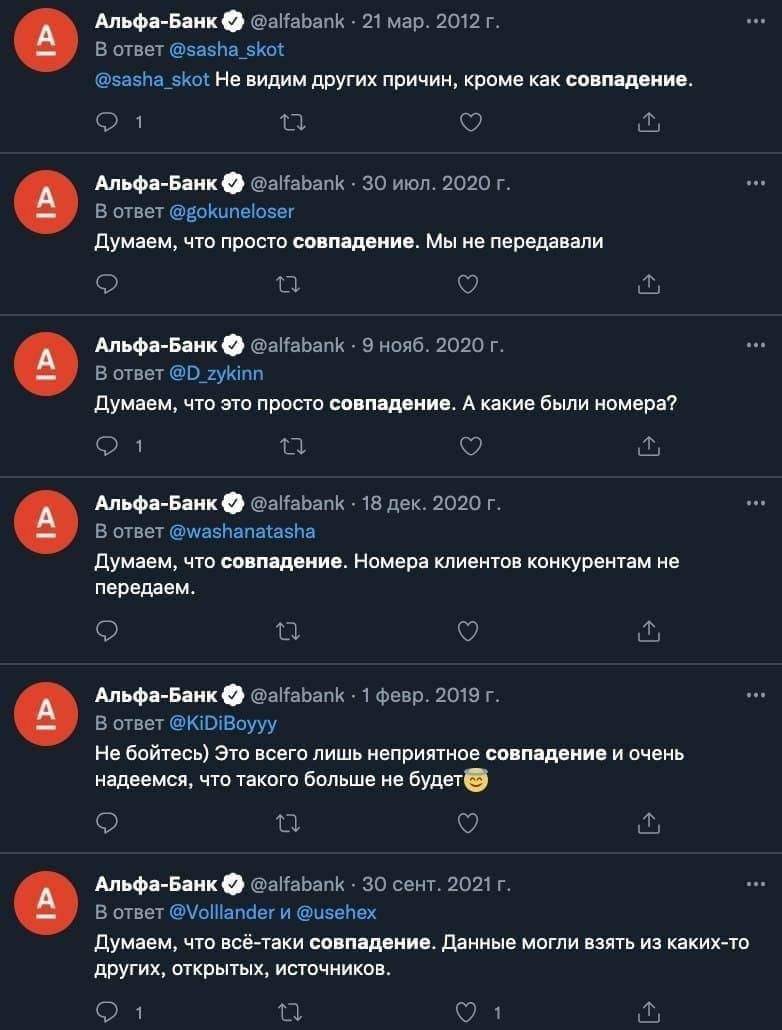782x1030 pixels.
Task: Open more options on 21 мар. 2012 tweet
Action: (756, 21)
